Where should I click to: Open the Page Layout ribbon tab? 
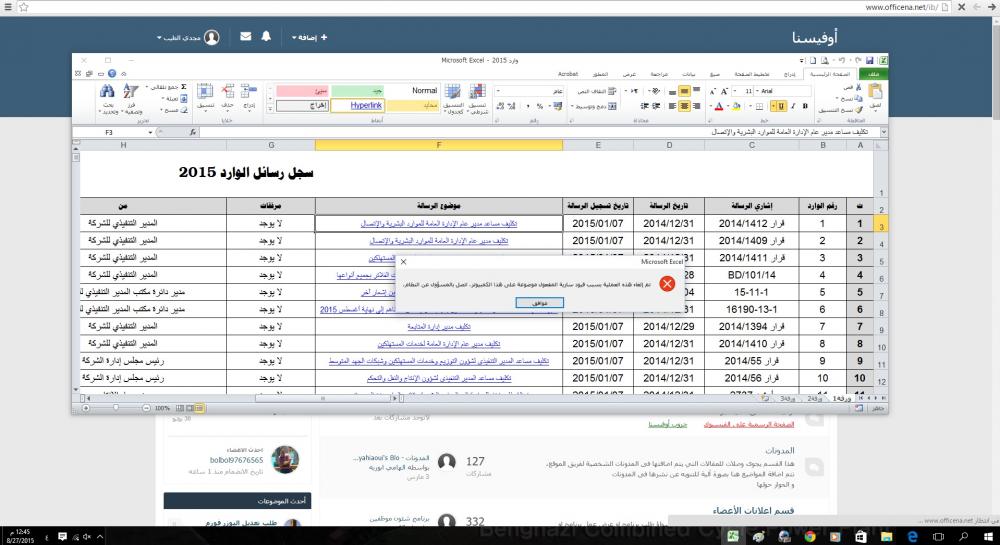[752, 74]
